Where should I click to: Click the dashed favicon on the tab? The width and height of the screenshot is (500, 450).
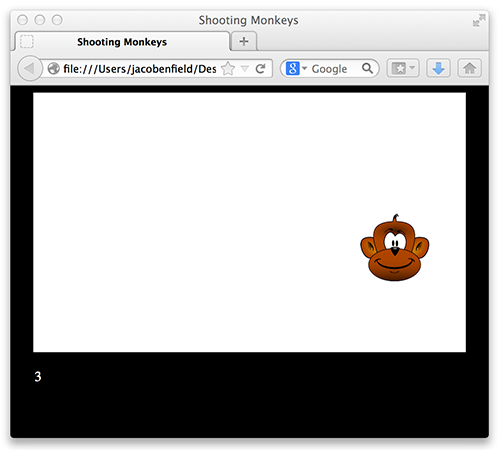click(27, 42)
